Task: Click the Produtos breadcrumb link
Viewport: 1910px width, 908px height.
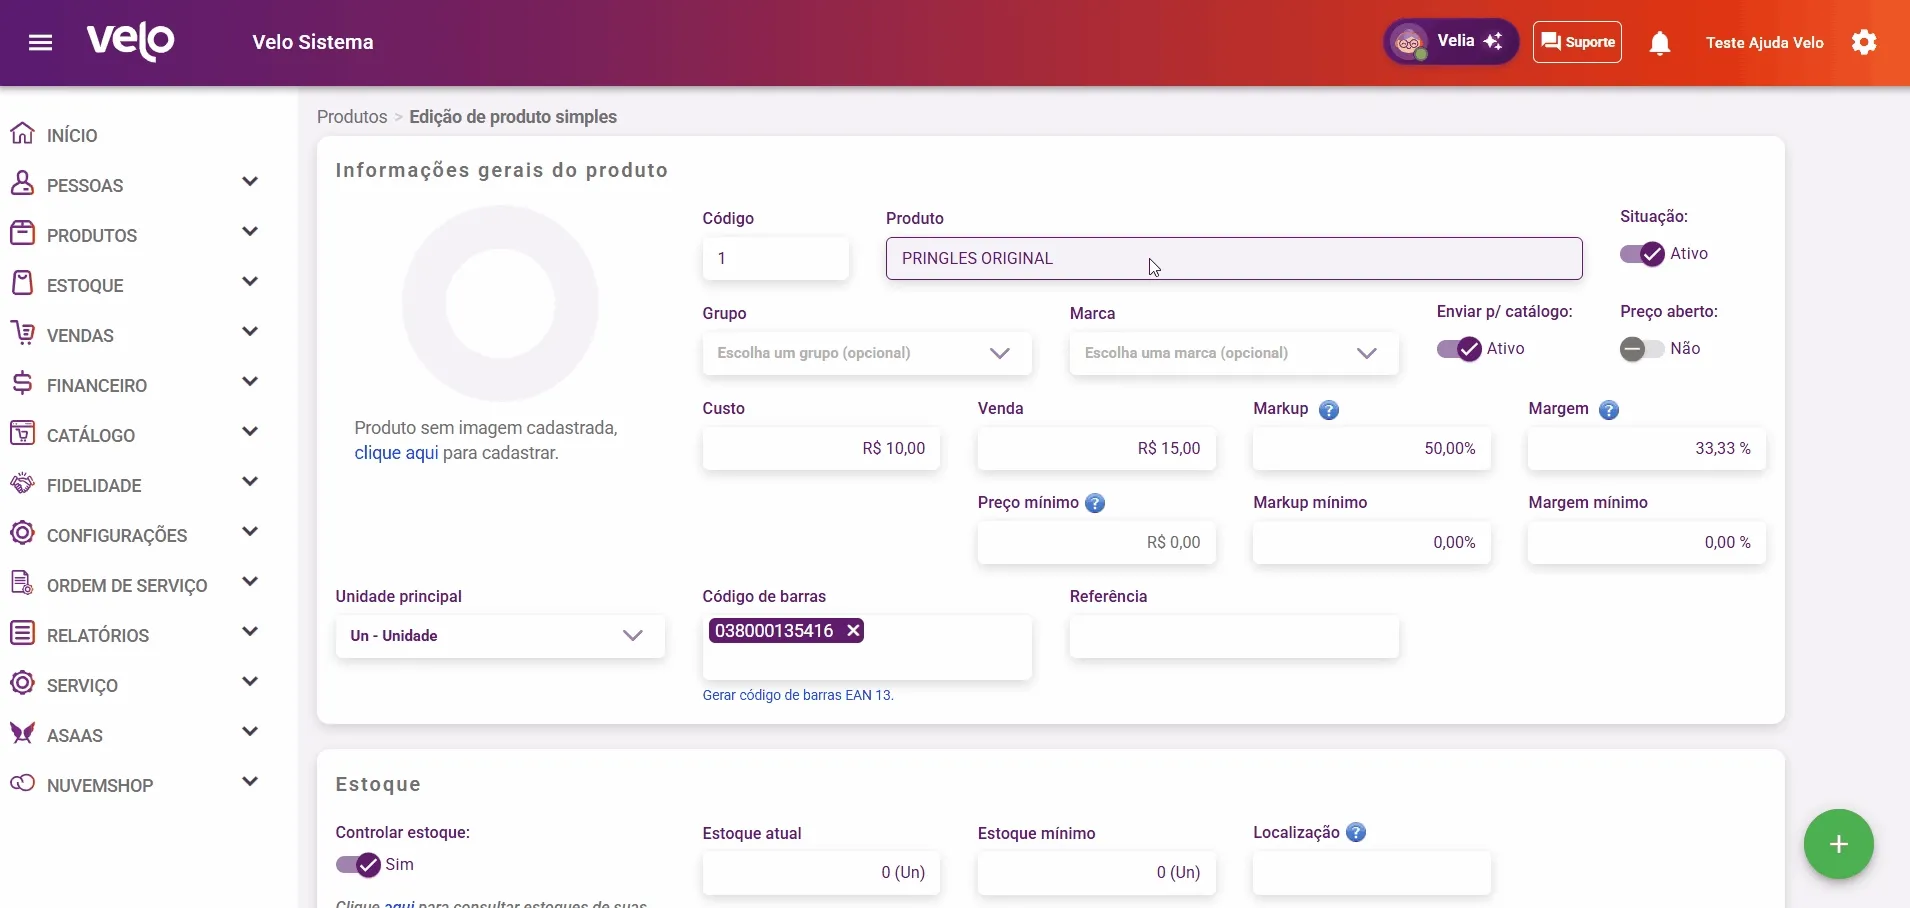Action: pos(352,117)
